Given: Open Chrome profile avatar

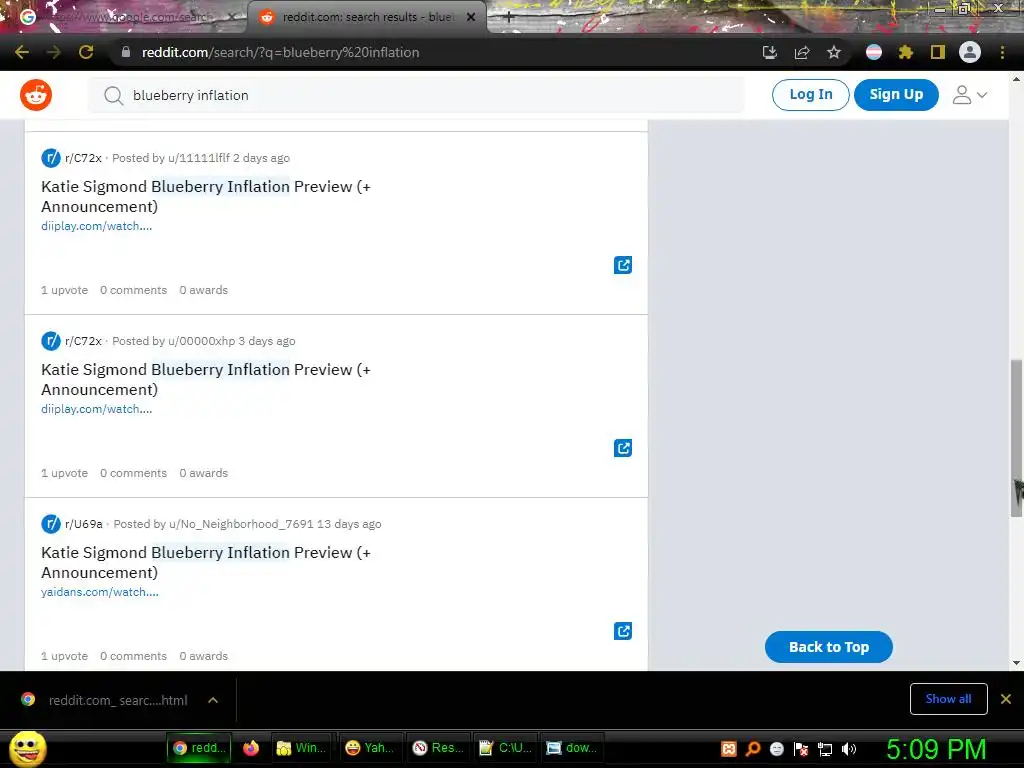Looking at the screenshot, I should 970,52.
